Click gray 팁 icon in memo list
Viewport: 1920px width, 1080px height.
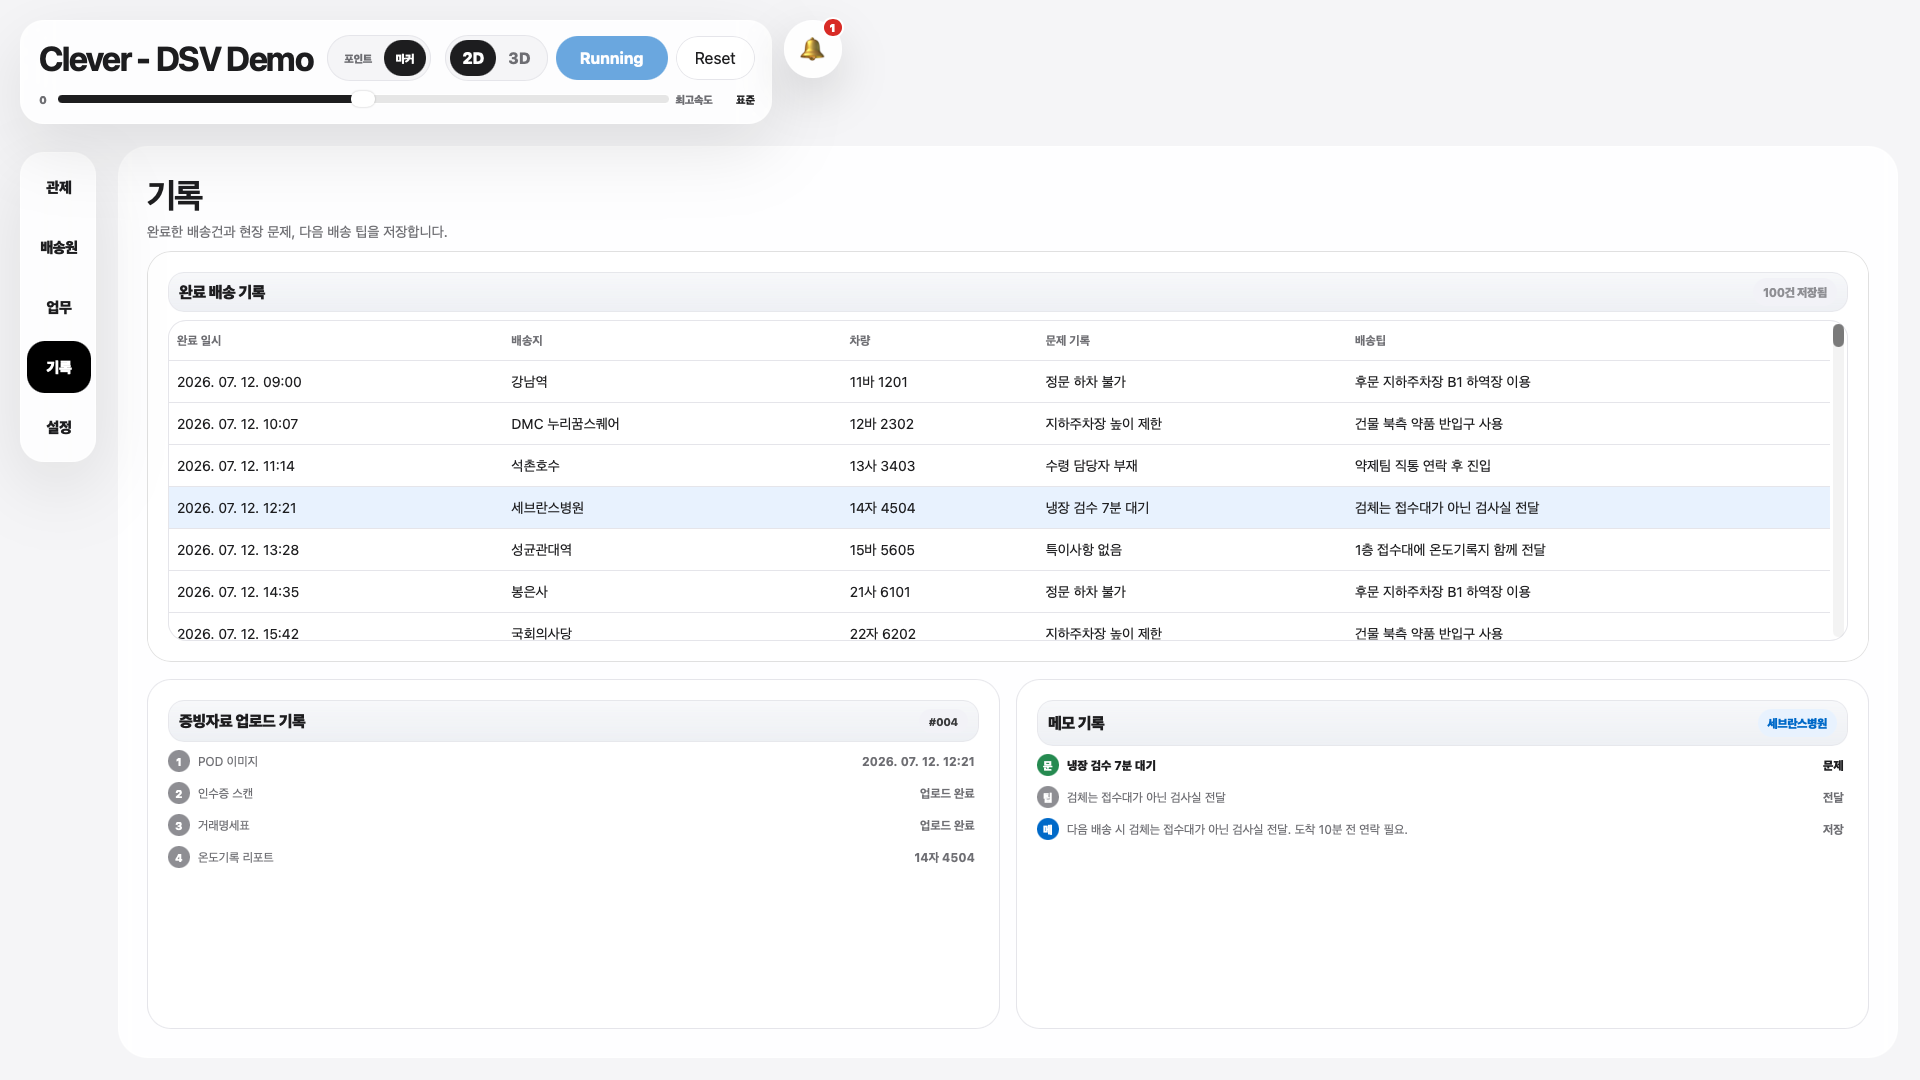point(1048,798)
